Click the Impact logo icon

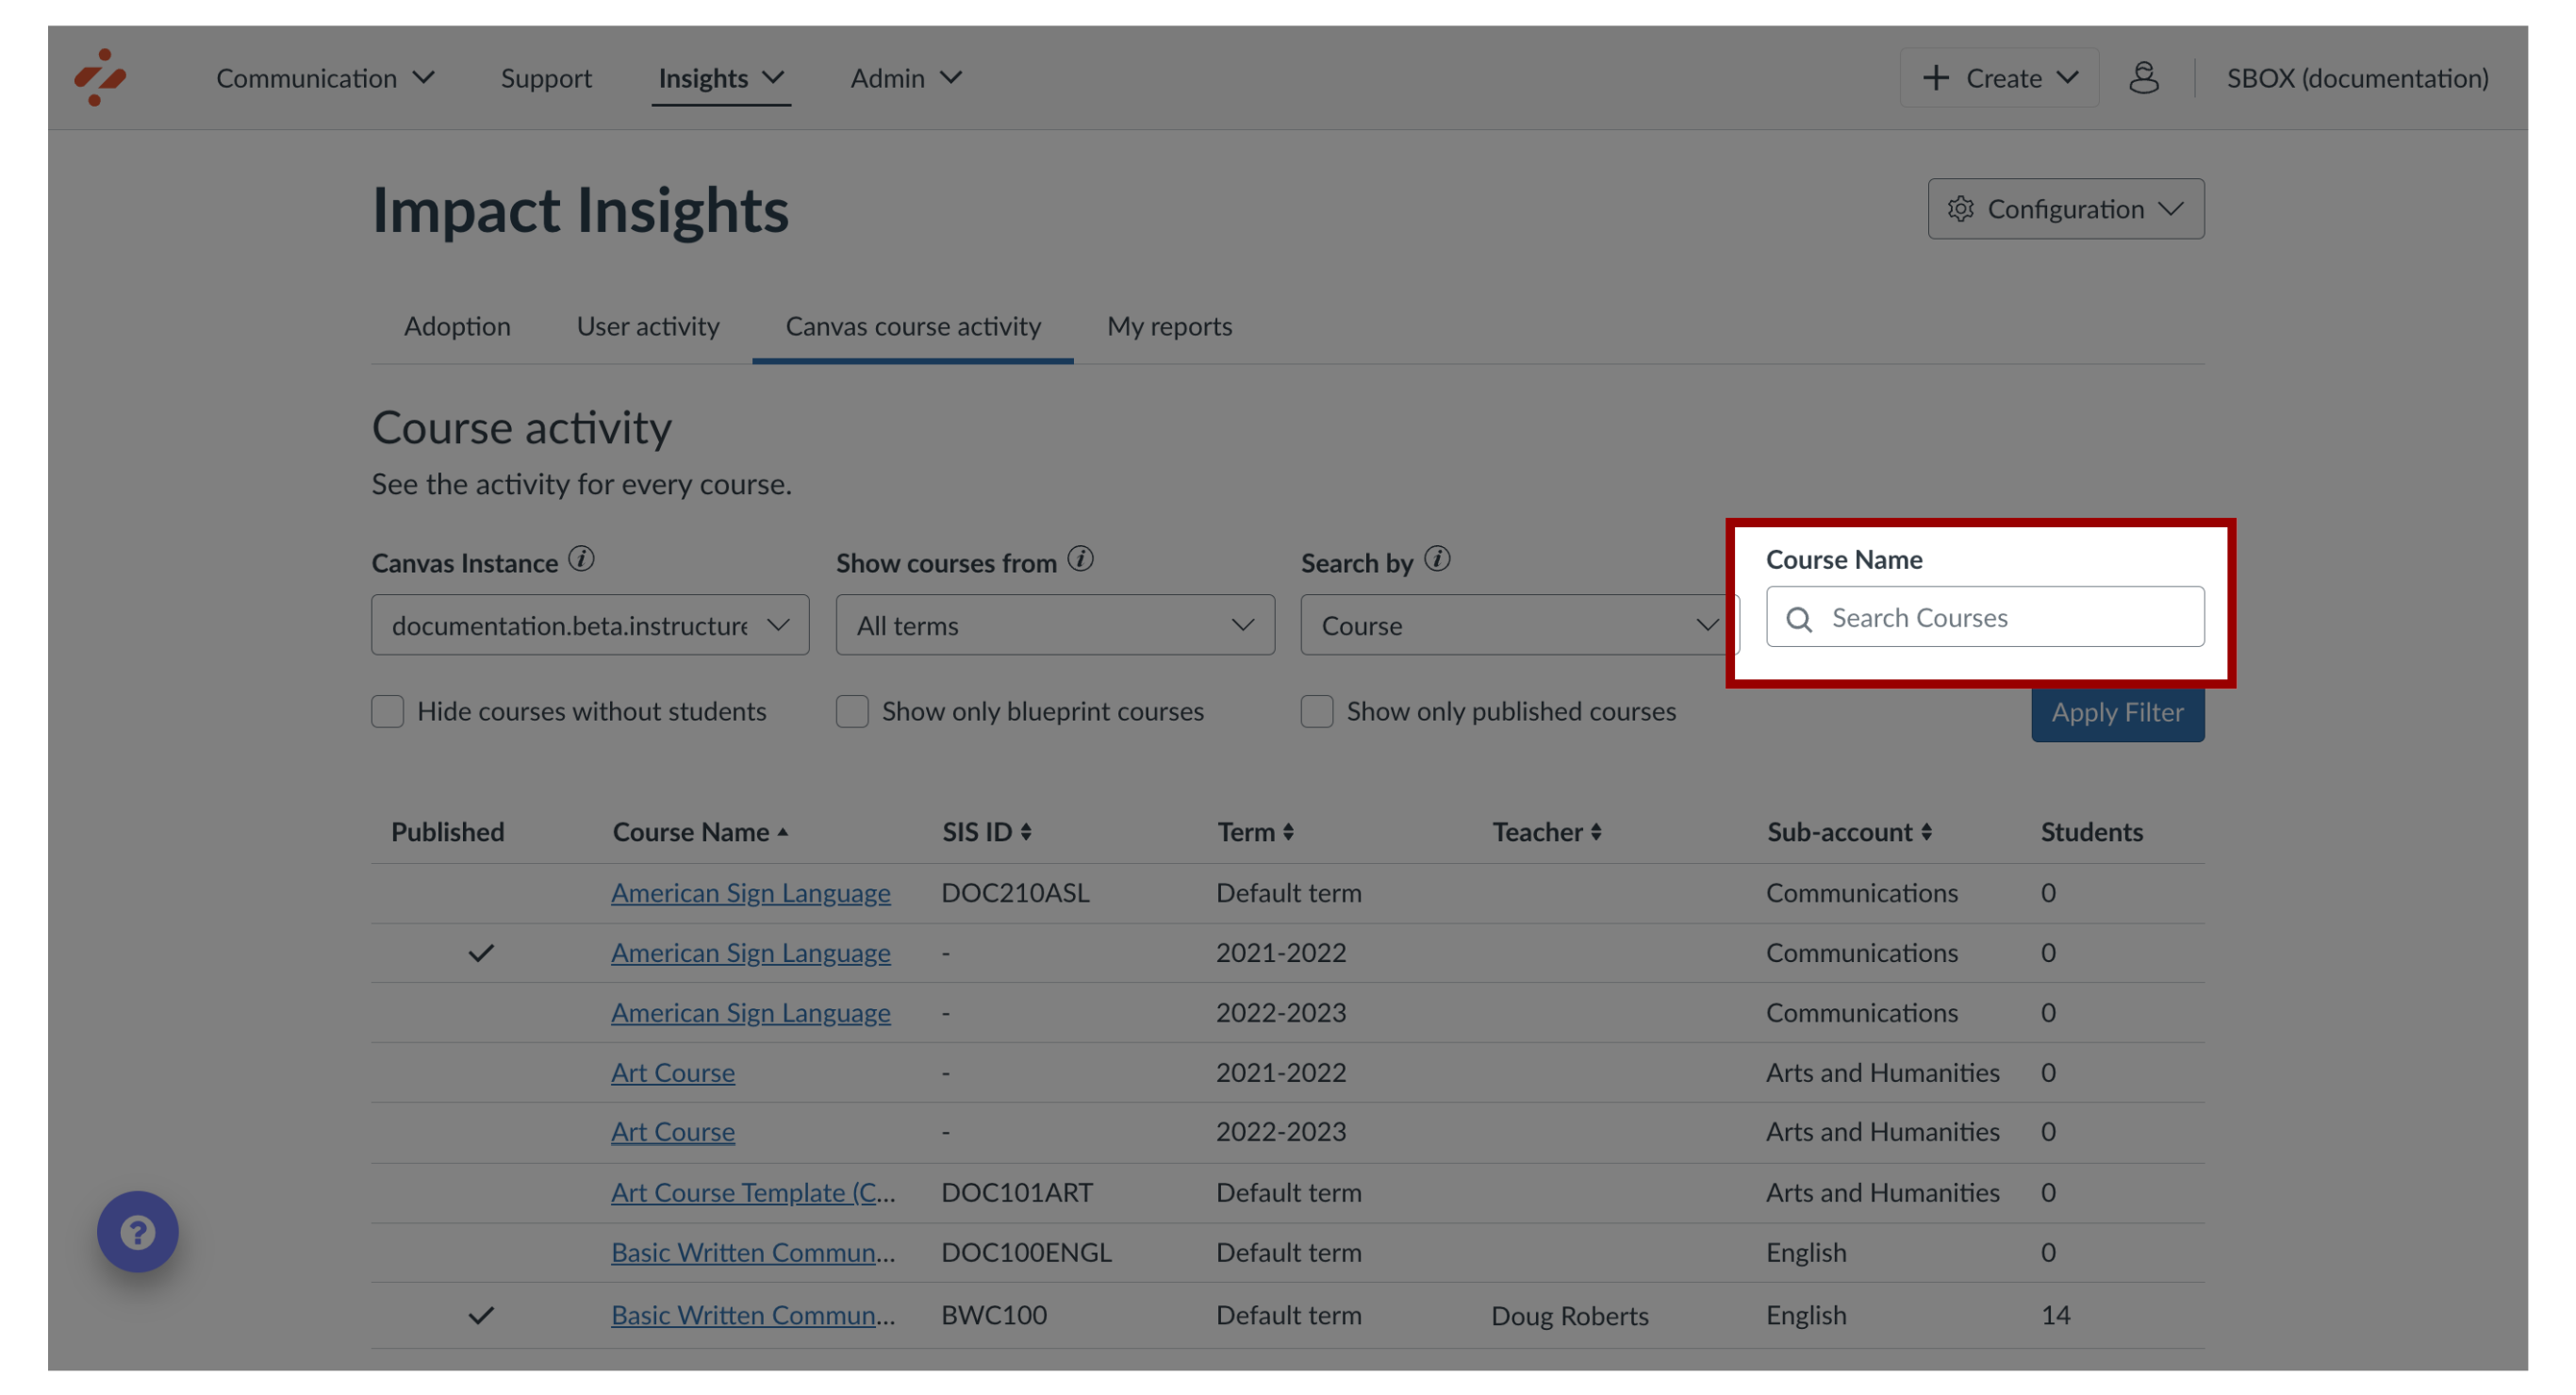tap(100, 77)
